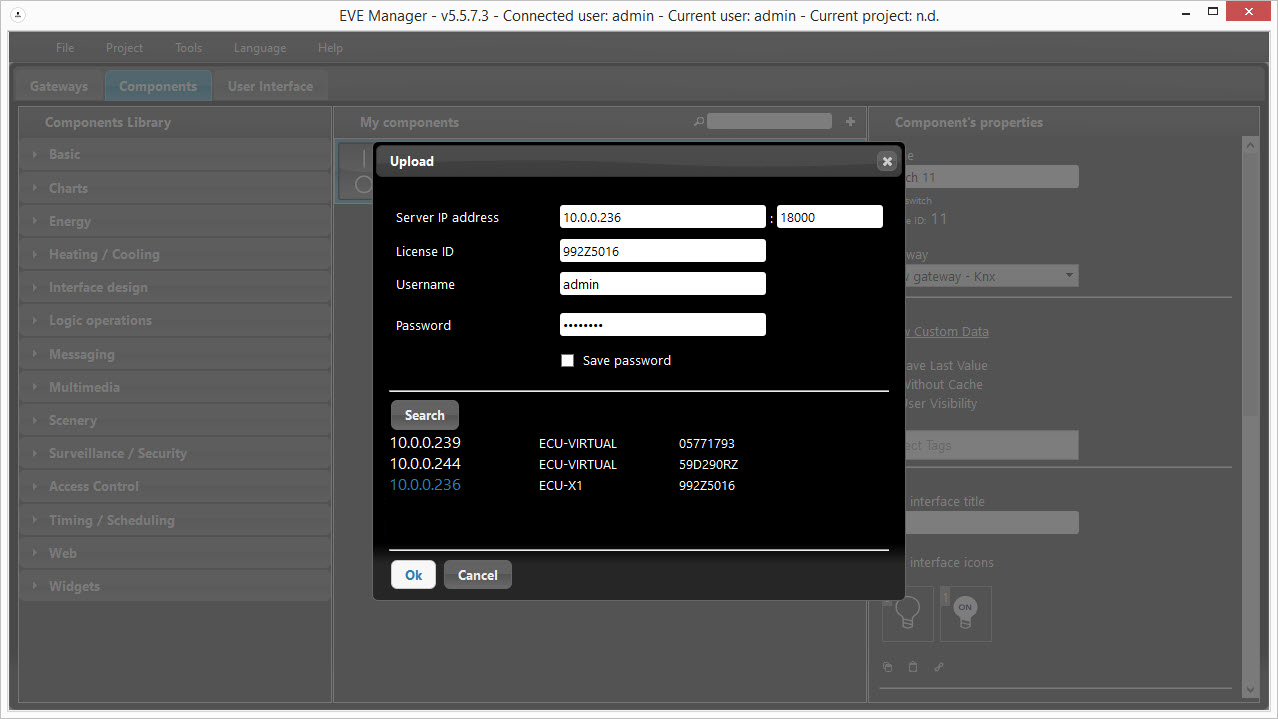Viewport: 1278px width, 719px height.
Task: Open the Language menu
Action: 260,48
